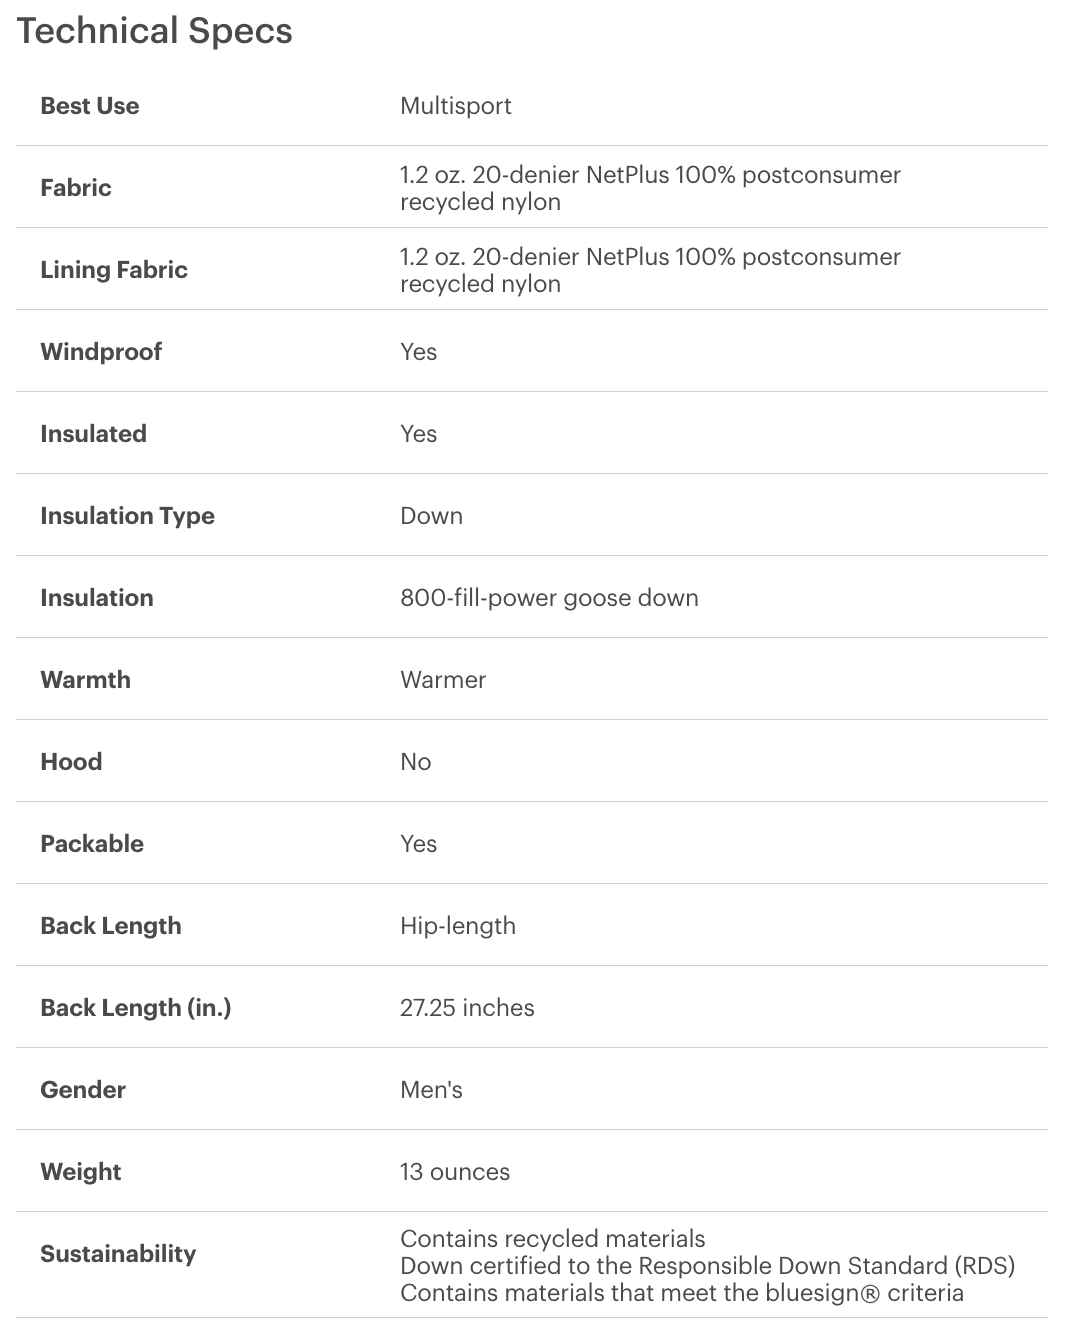Select the Lining Fabric label
The height and width of the screenshot is (1340, 1070).
114,270
